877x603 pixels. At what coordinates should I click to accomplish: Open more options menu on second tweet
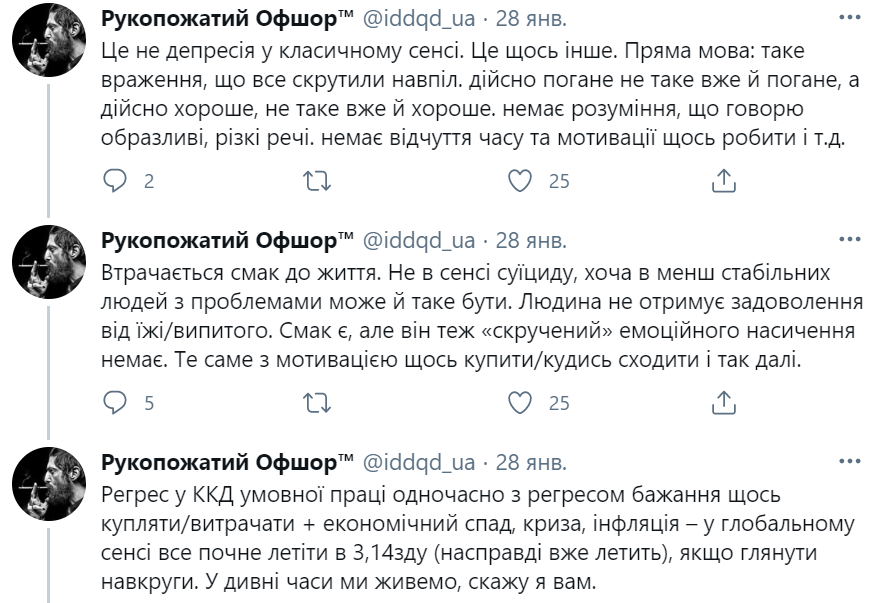pos(848,241)
